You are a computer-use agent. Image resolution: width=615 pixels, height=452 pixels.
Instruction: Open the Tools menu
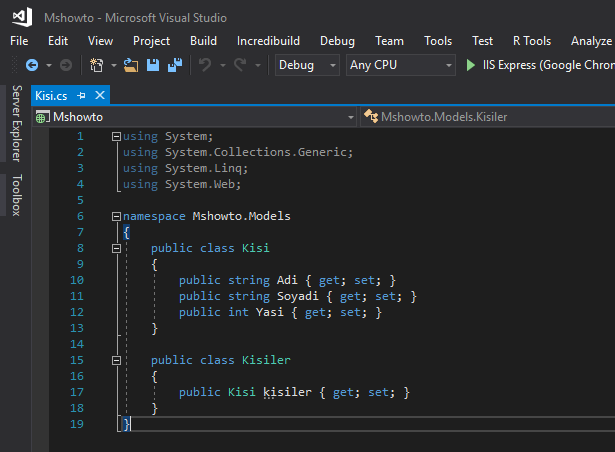click(x=438, y=41)
